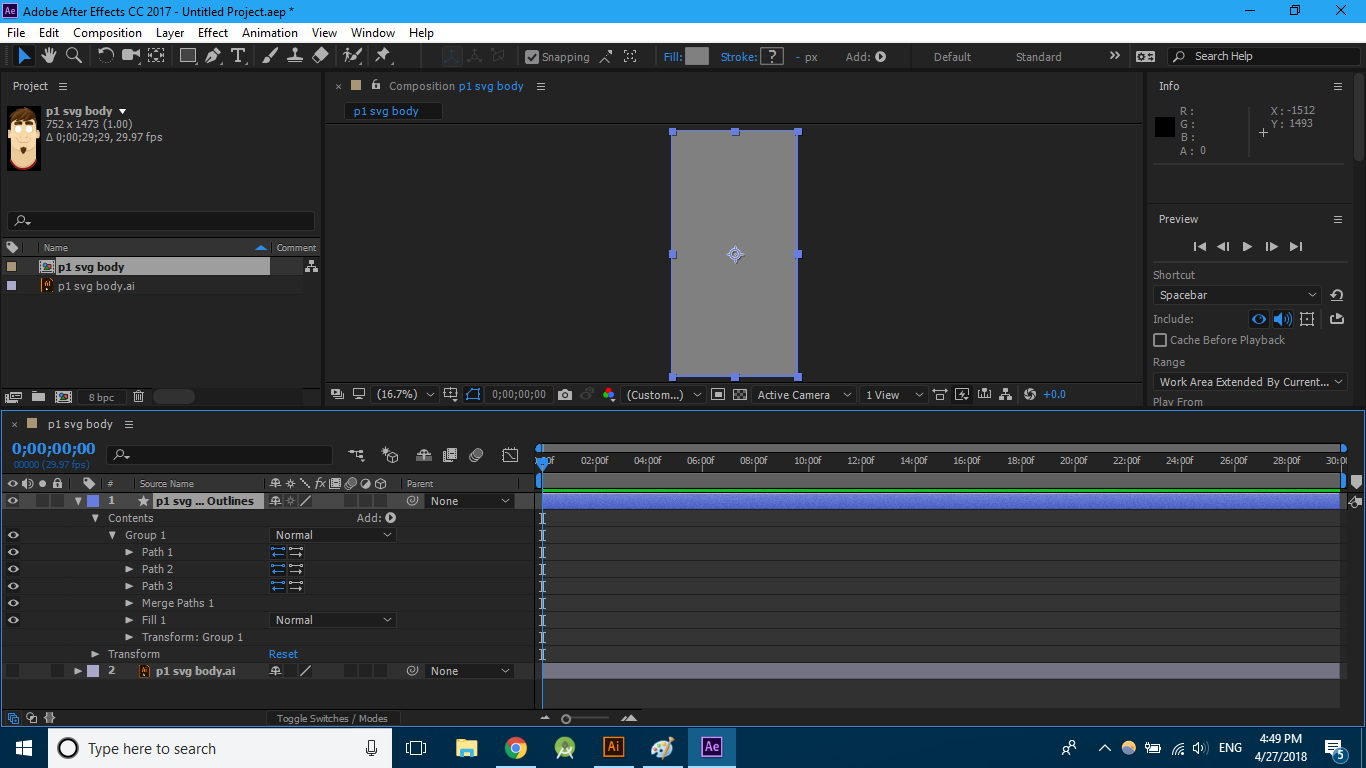
Task: Toggle visibility of Path 1
Action: (x=13, y=552)
